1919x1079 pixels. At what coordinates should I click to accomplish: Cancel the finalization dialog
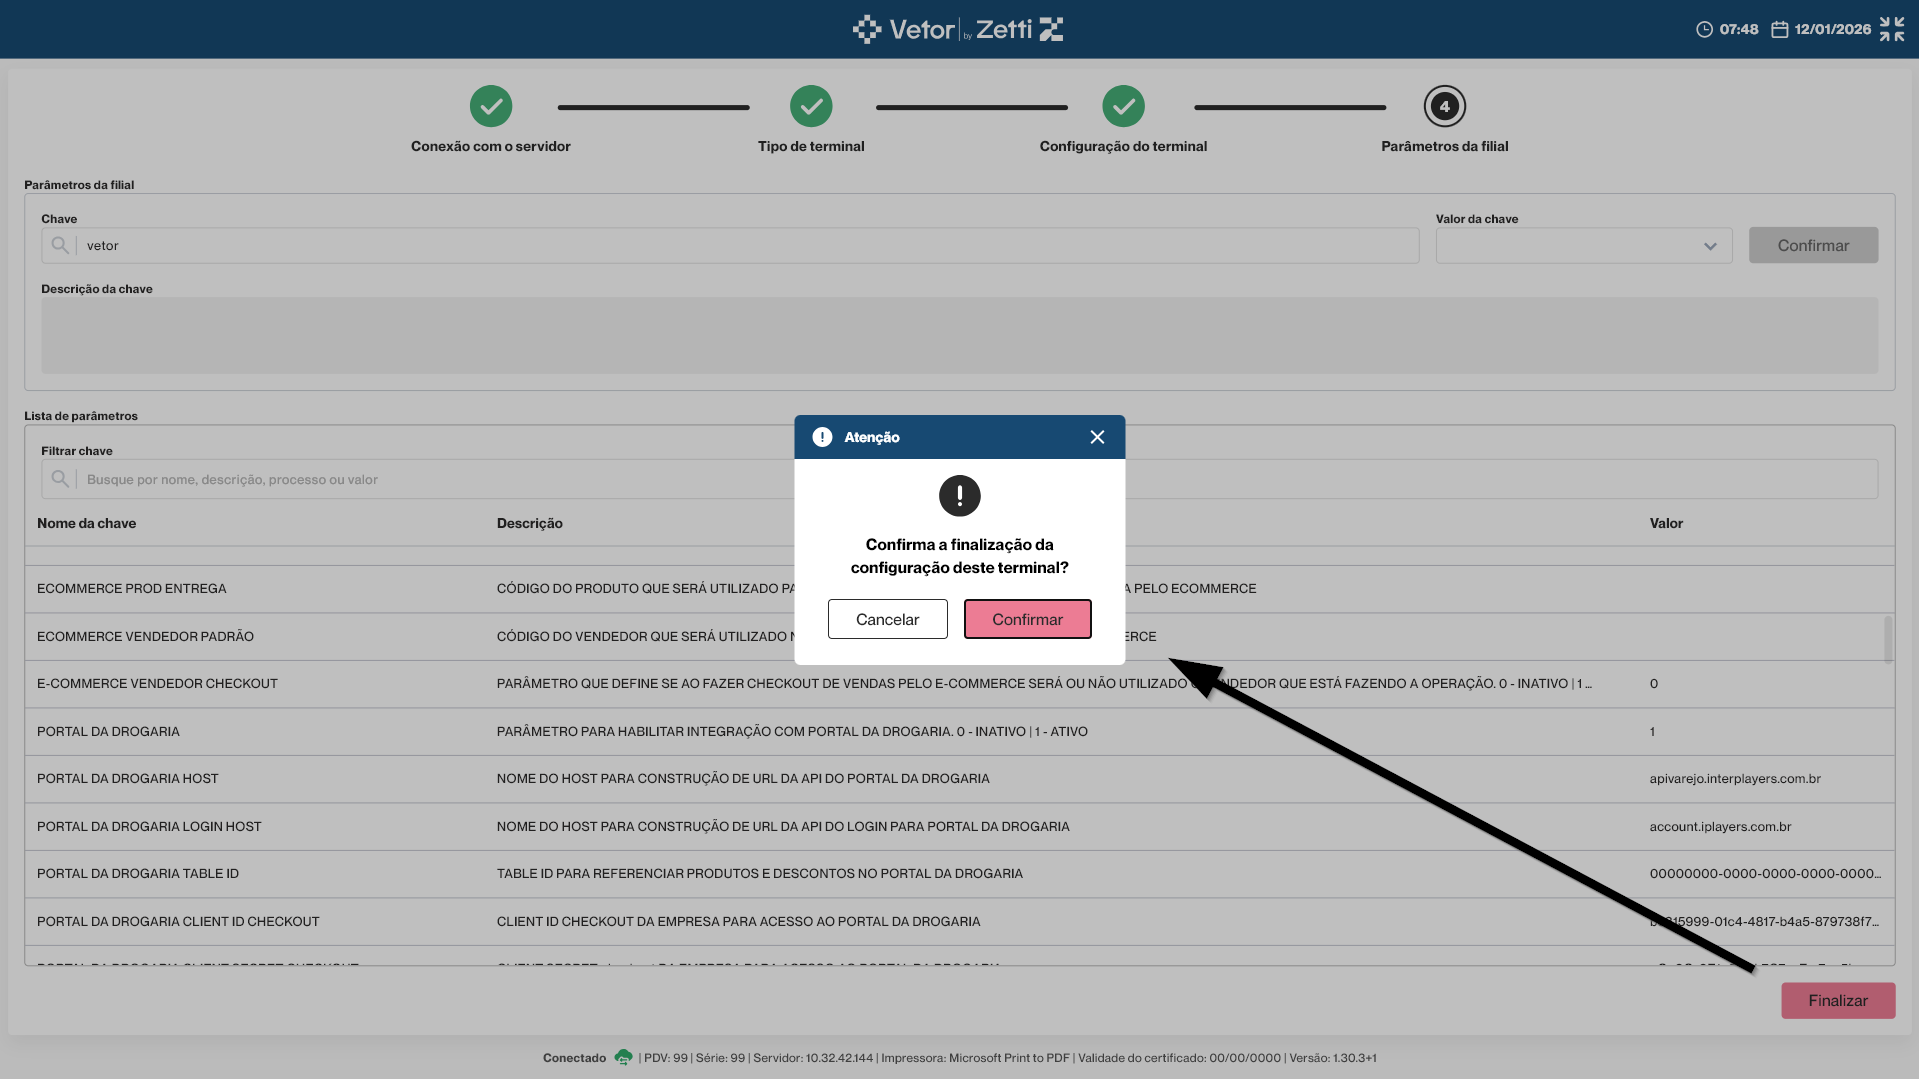(887, 619)
